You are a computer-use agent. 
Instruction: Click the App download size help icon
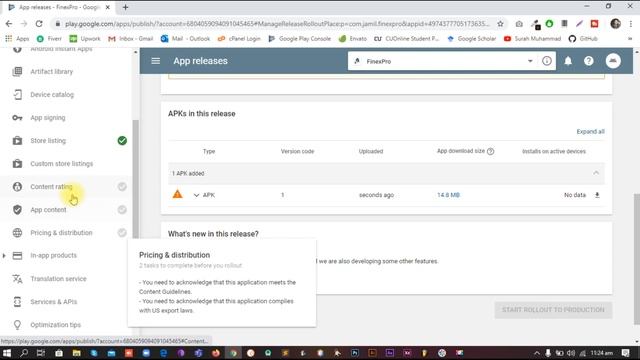pyautogui.click(x=491, y=151)
